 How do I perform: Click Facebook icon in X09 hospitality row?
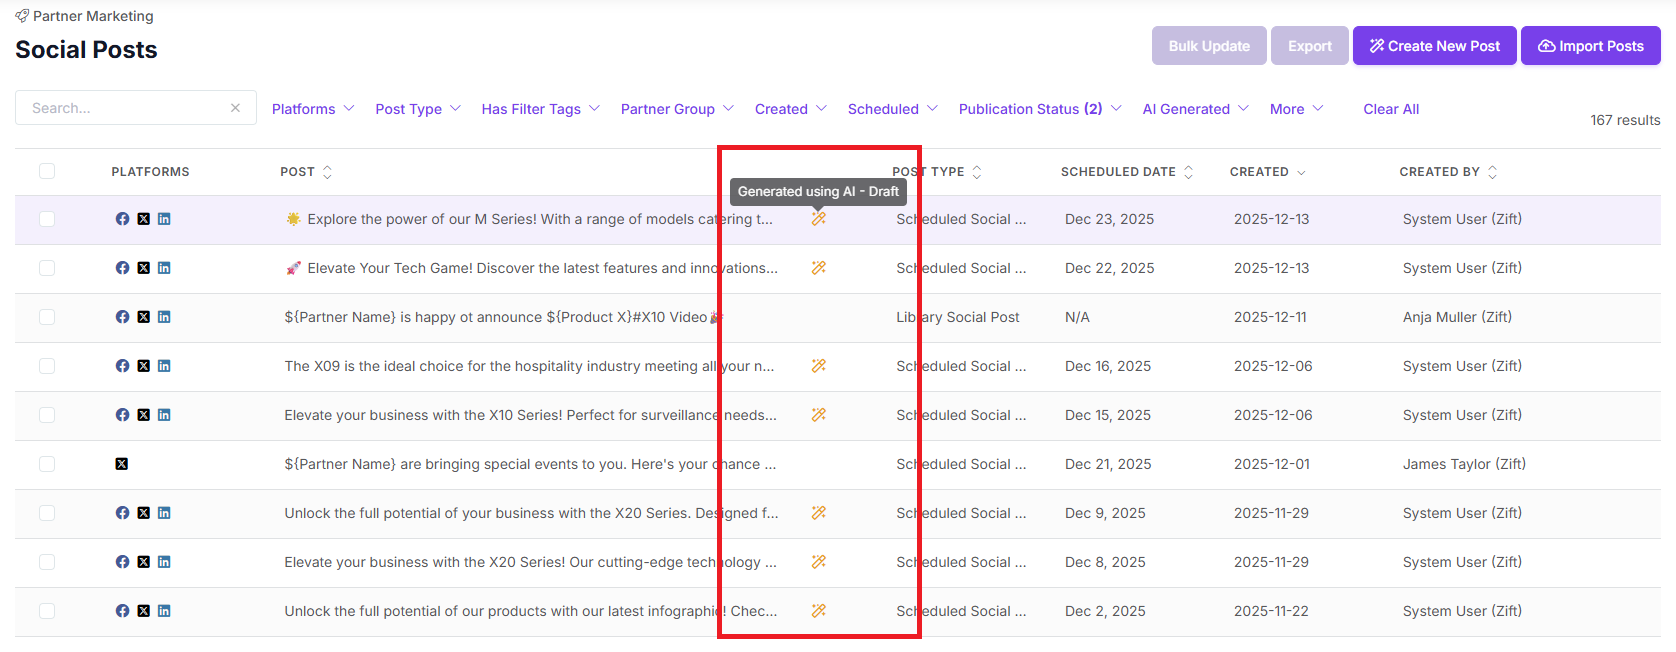pos(122,366)
